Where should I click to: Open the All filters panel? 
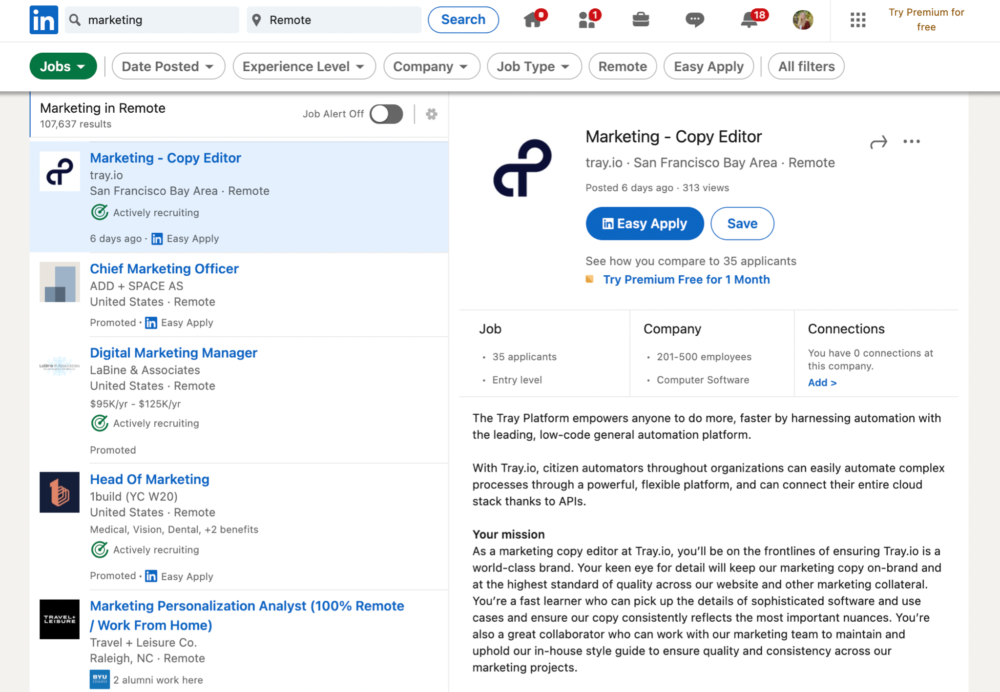[806, 66]
